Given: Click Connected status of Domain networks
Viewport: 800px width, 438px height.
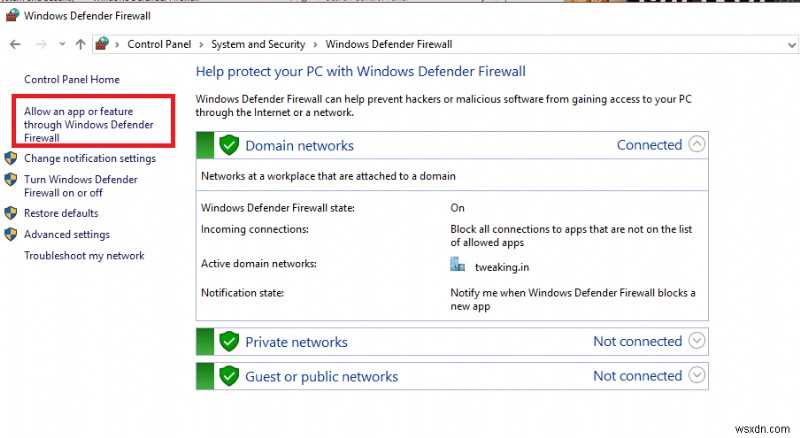Looking at the screenshot, I should pyautogui.click(x=649, y=145).
